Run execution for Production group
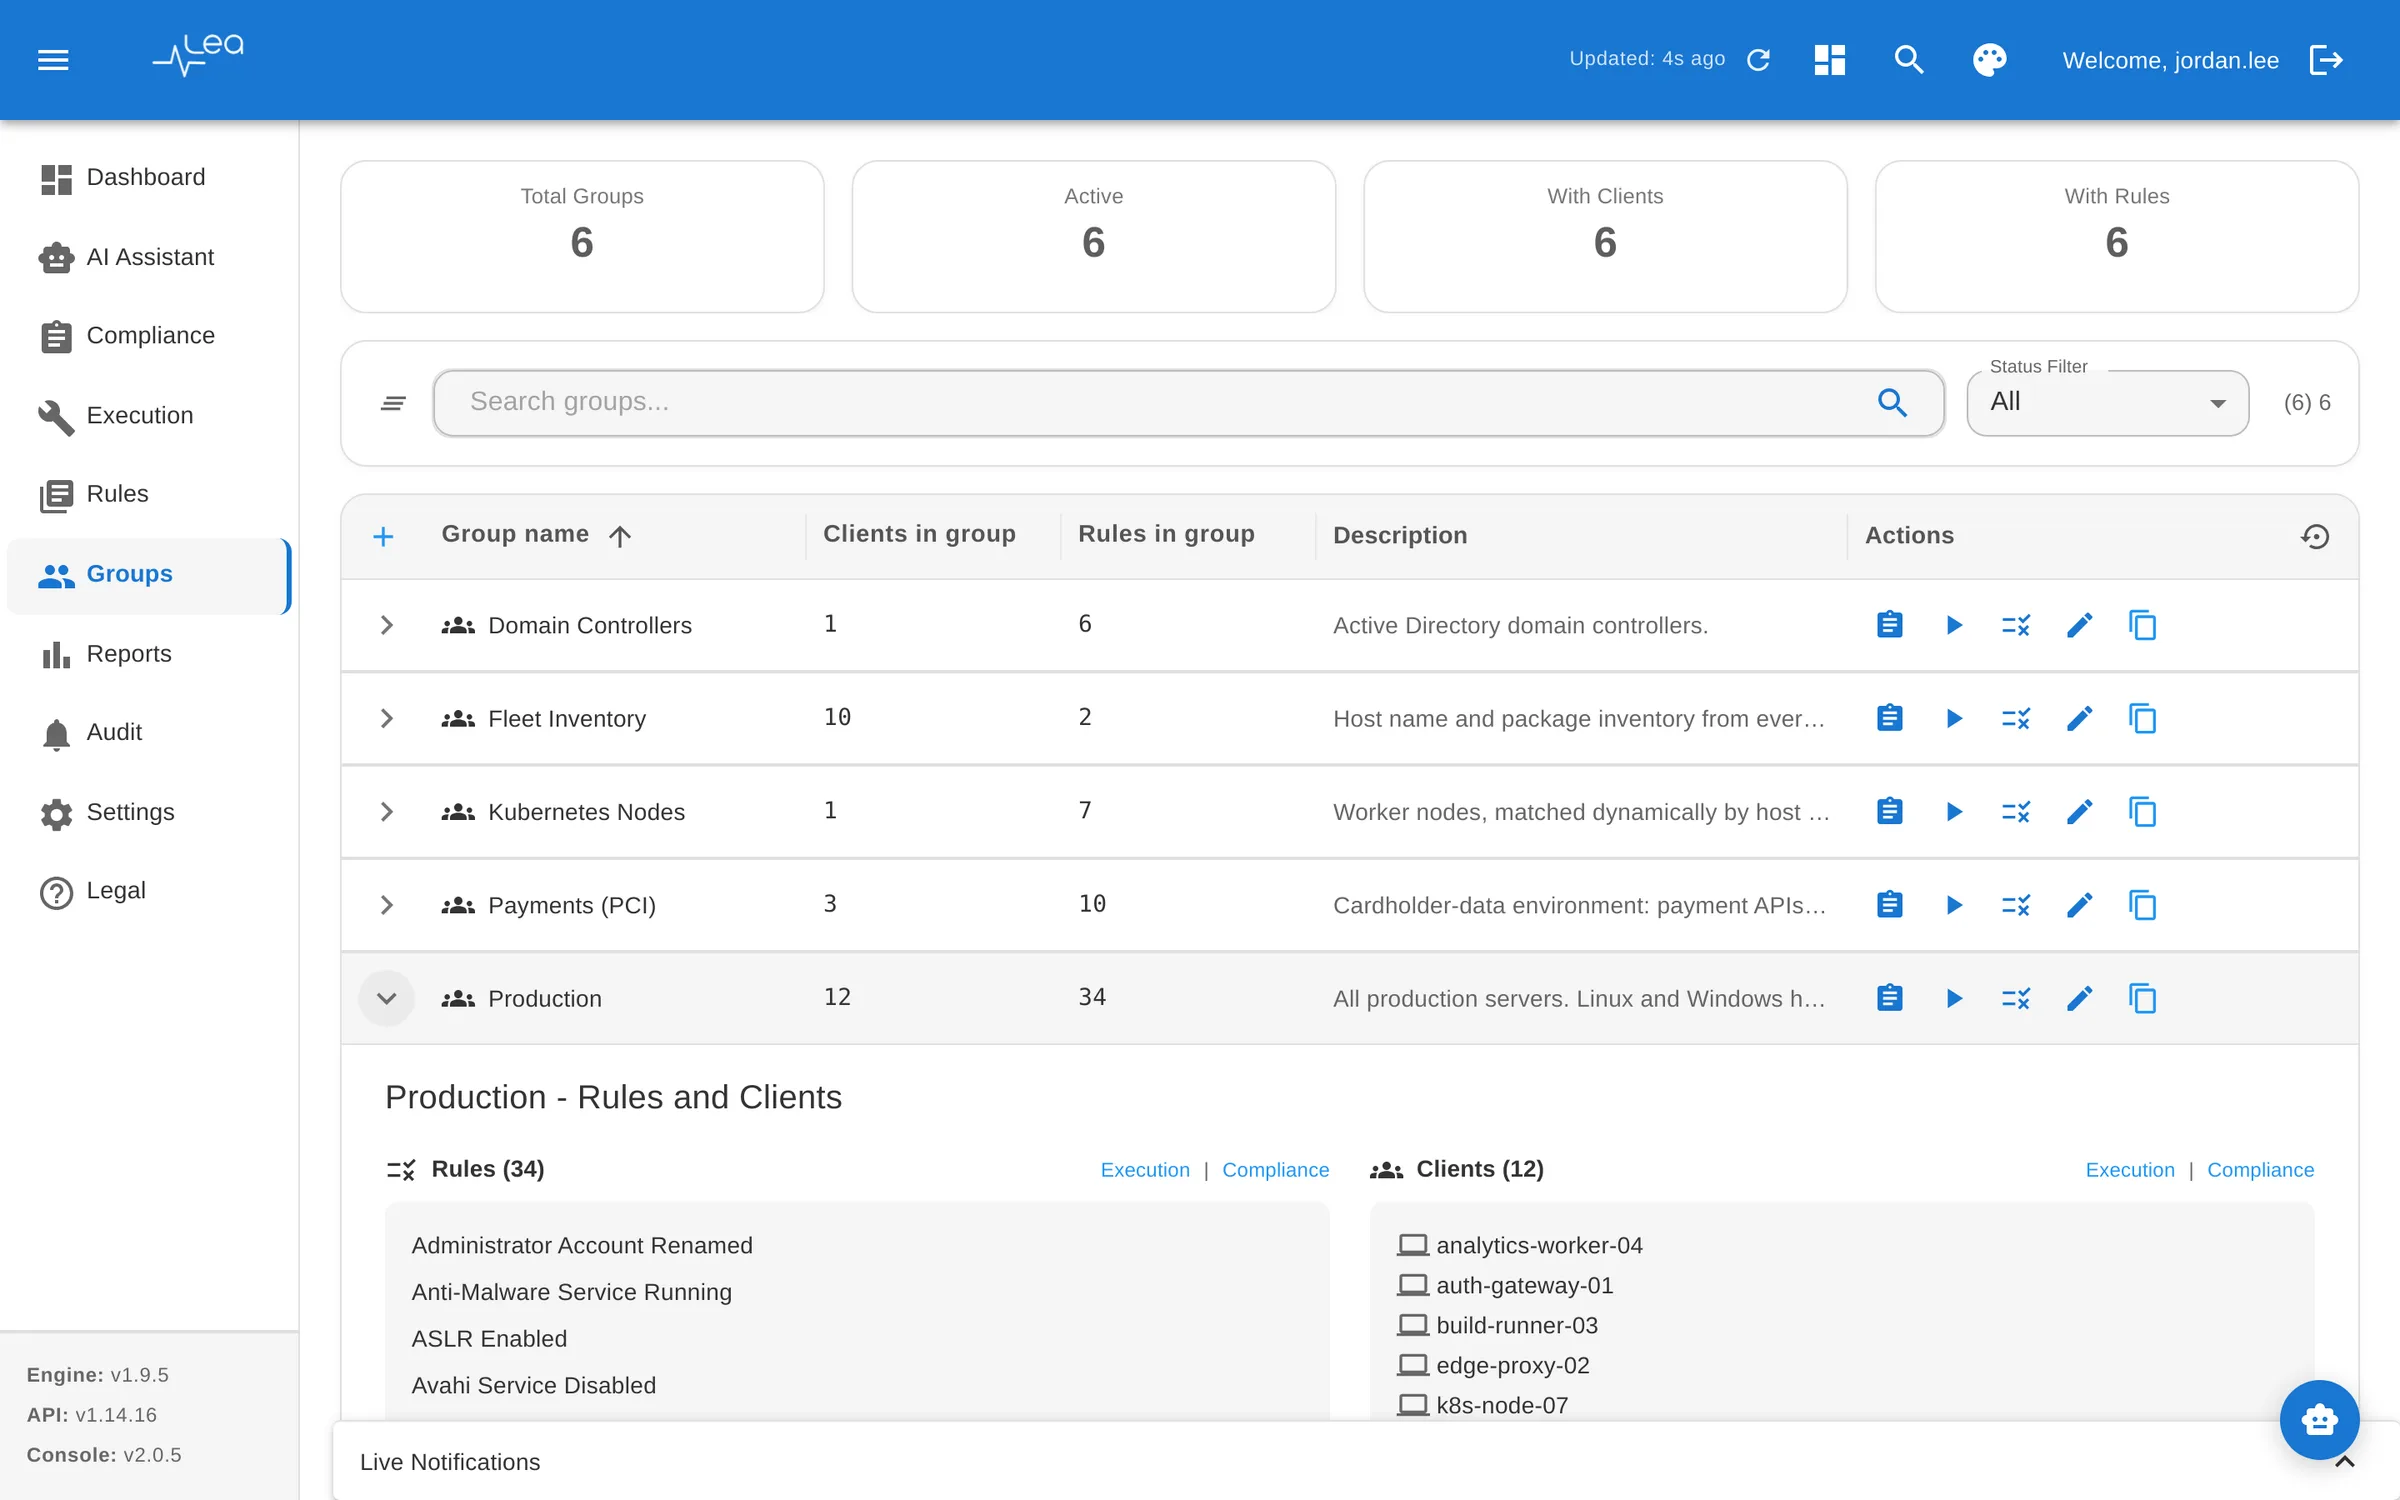Screen dimensions: 2400x1500 [1953, 998]
